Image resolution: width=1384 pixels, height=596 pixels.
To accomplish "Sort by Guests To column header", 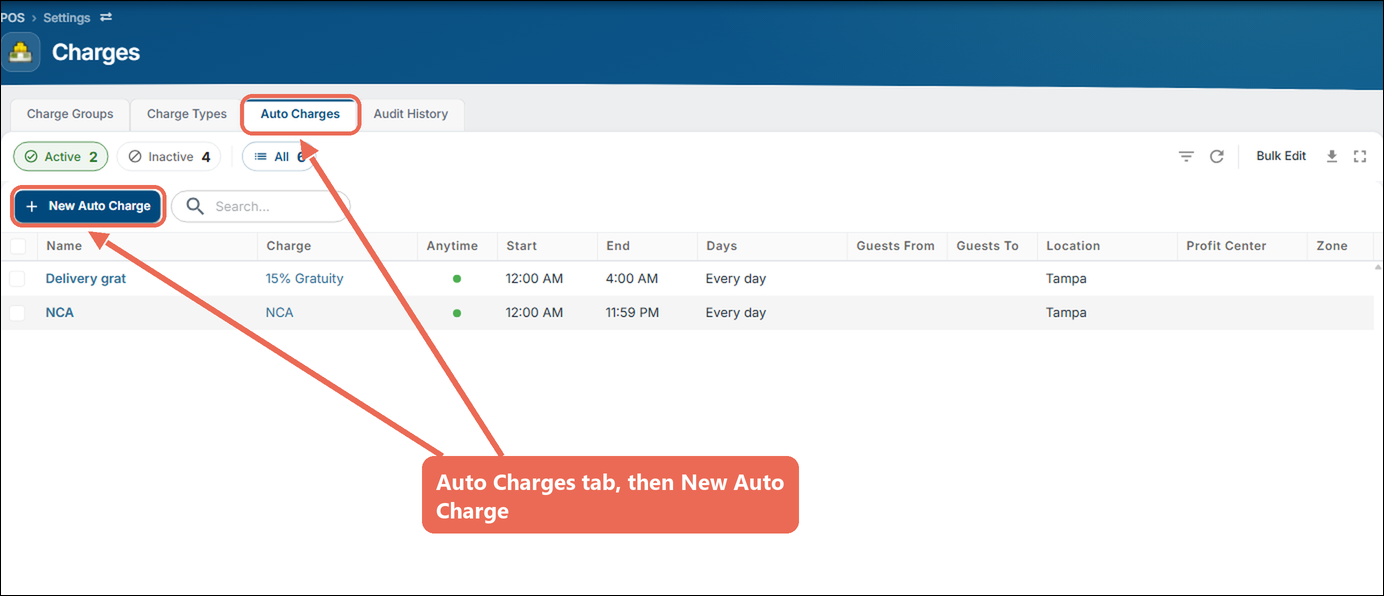I will [987, 246].
